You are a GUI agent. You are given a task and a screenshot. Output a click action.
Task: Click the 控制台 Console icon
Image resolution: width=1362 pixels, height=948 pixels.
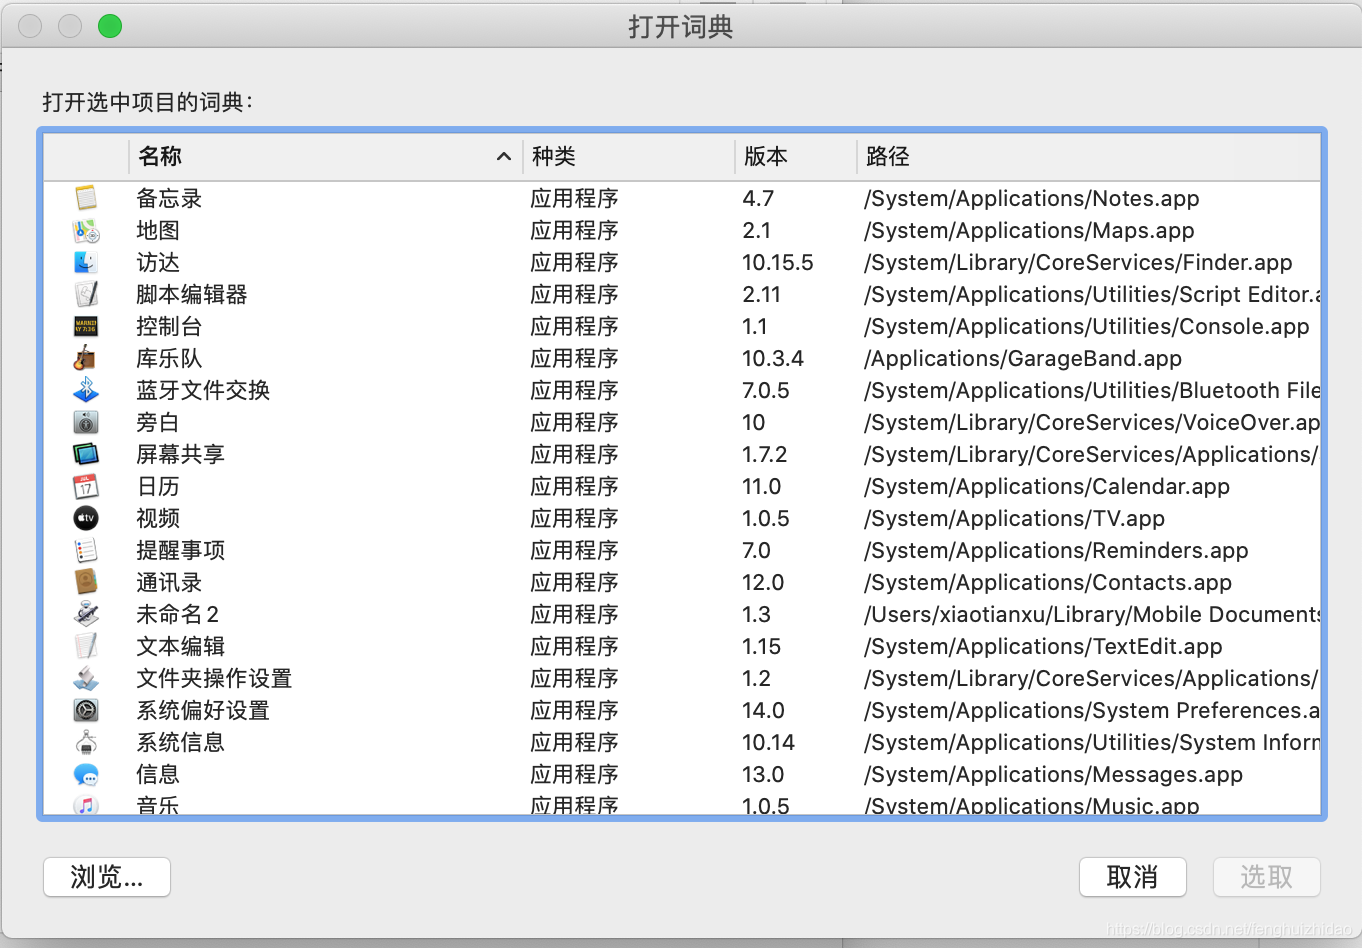point(86,326)
